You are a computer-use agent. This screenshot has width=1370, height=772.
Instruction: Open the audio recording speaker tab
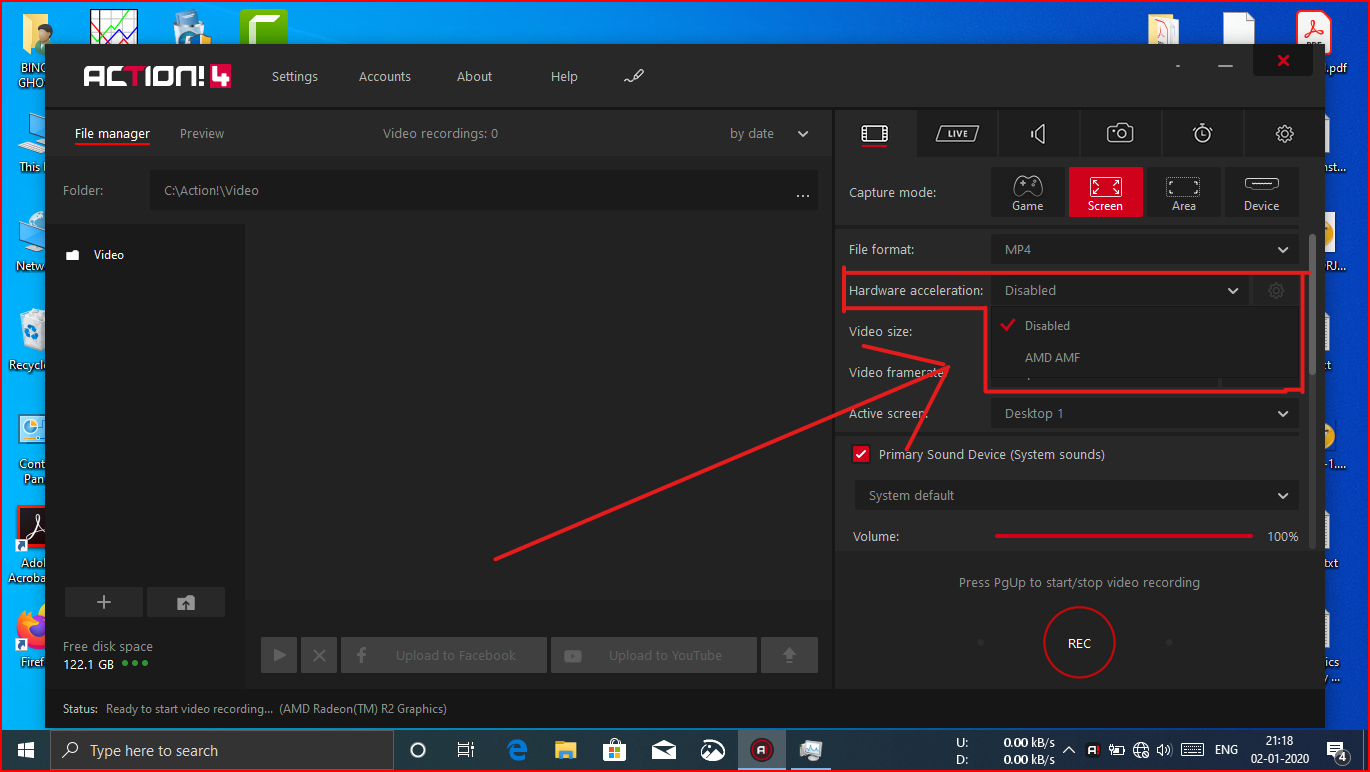tap(1039, 133)
